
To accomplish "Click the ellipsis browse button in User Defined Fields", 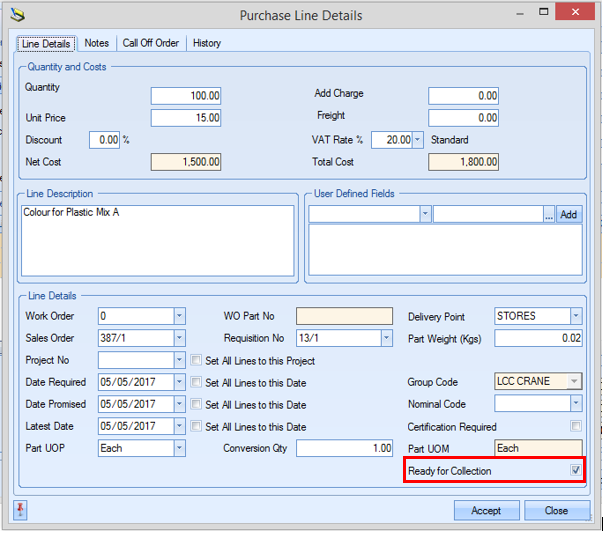I will (x=548, y=215).
